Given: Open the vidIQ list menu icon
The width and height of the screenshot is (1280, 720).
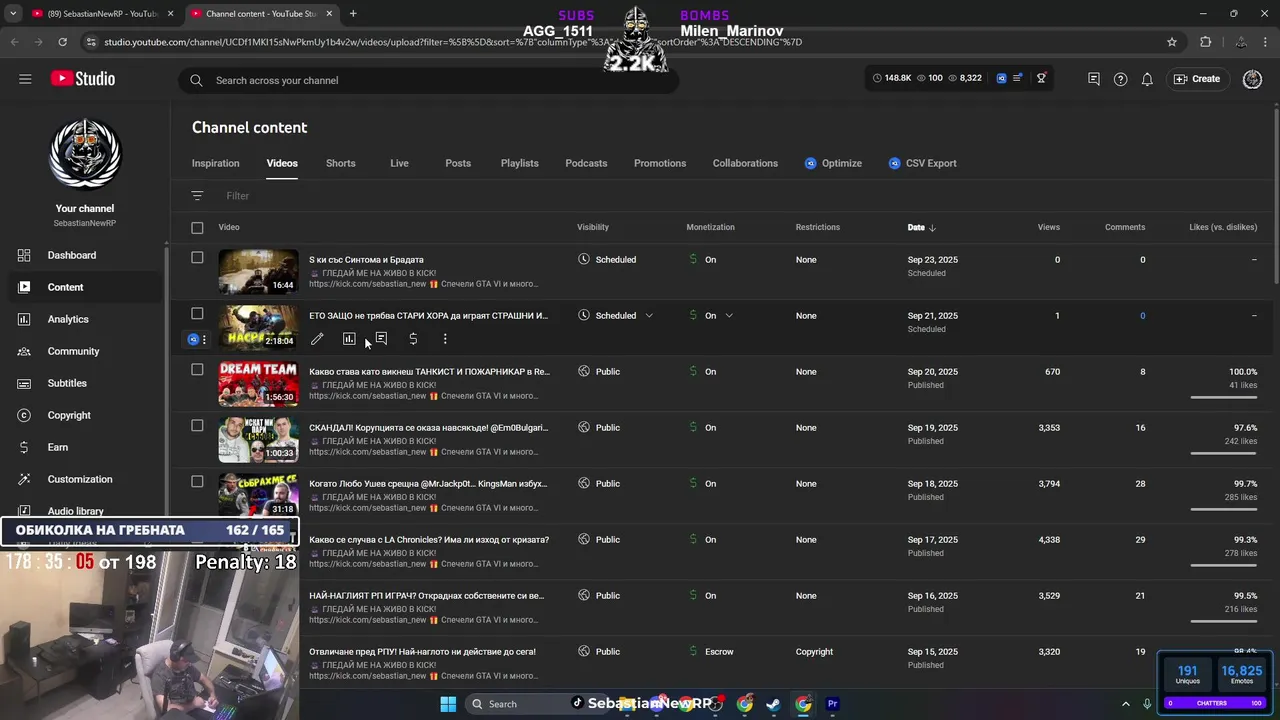Looking at the screenshot, I should [x=1018, y=78].
